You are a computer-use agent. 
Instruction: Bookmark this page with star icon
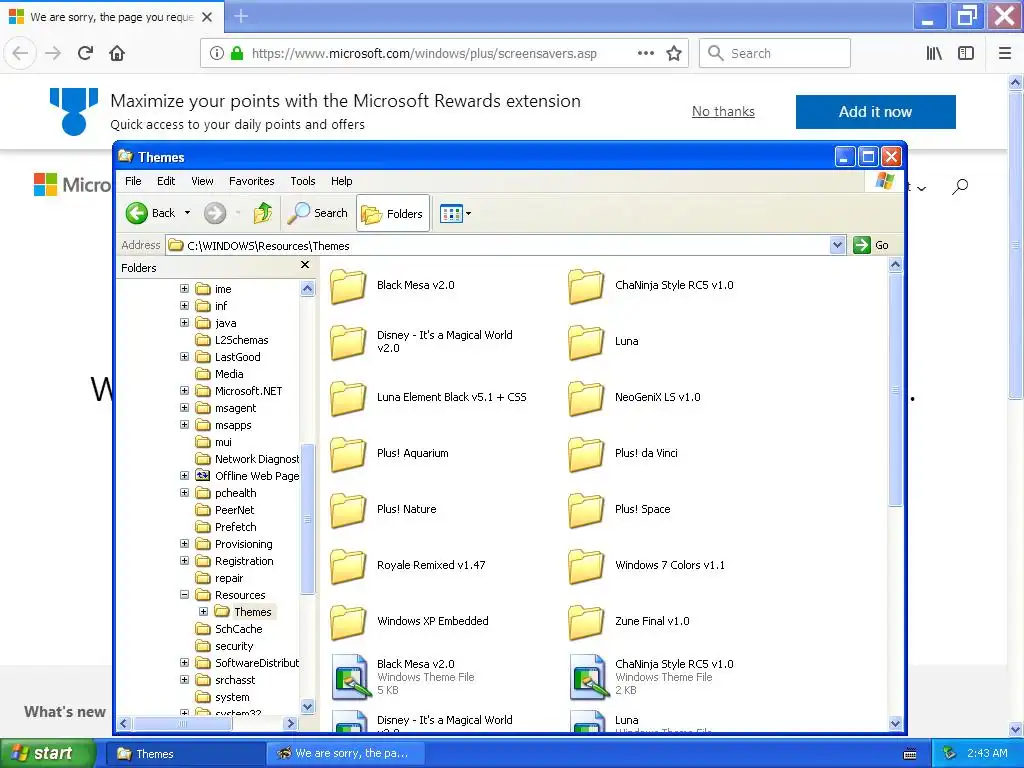674,54
